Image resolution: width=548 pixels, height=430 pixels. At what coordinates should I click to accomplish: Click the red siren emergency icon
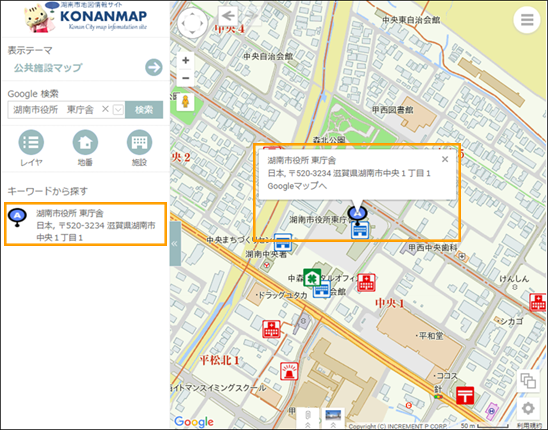coord(289,371)
